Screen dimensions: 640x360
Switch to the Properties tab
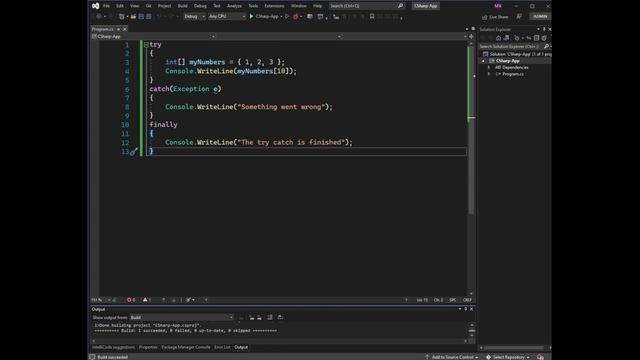point(148,347)
